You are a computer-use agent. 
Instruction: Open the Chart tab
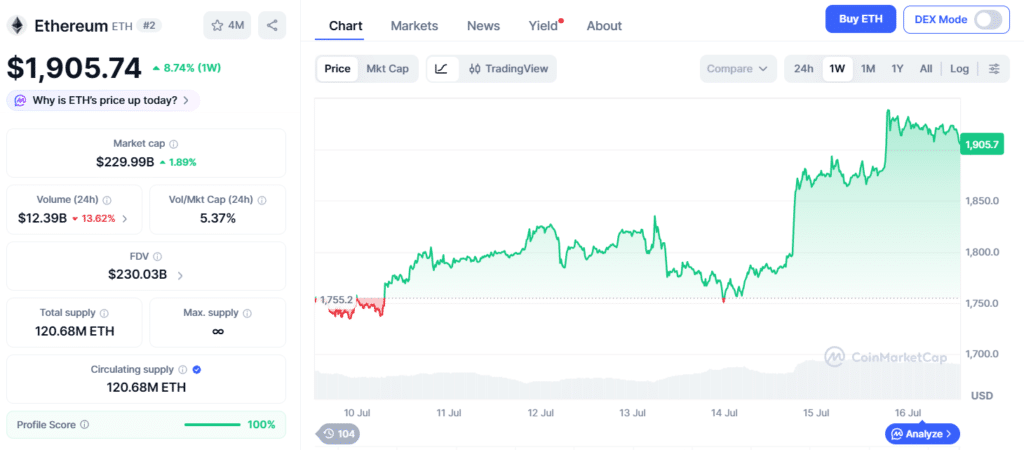(x=345, y=26)
